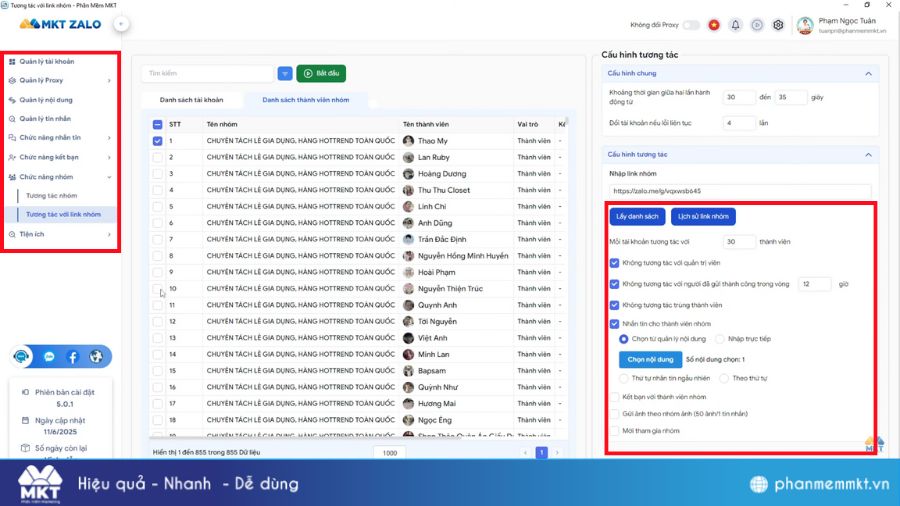Click Thao My's avatar in the member list
The width and height of the screenshot is (900, 506).
click(x=408, y=141)
